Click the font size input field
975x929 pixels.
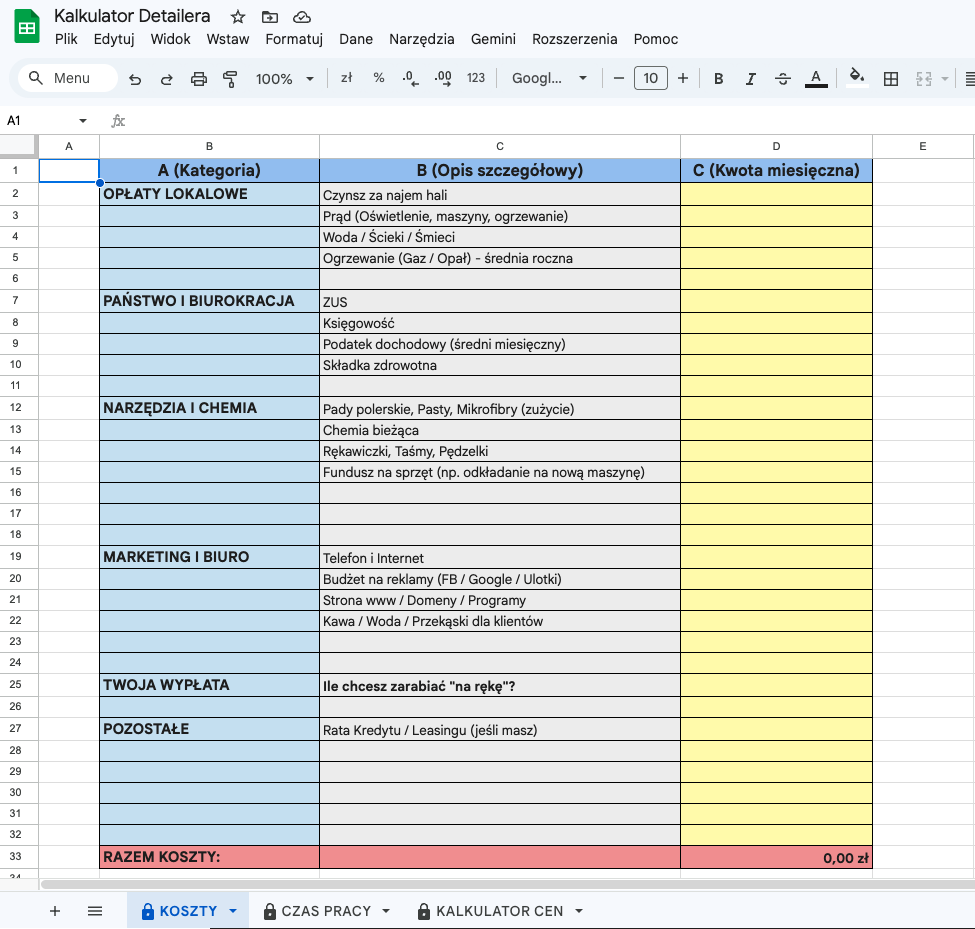(x=650, y=78)
